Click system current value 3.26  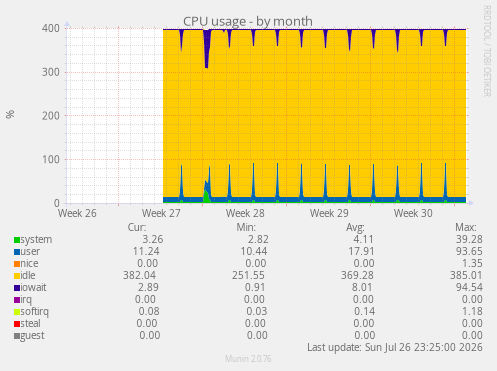153,240
